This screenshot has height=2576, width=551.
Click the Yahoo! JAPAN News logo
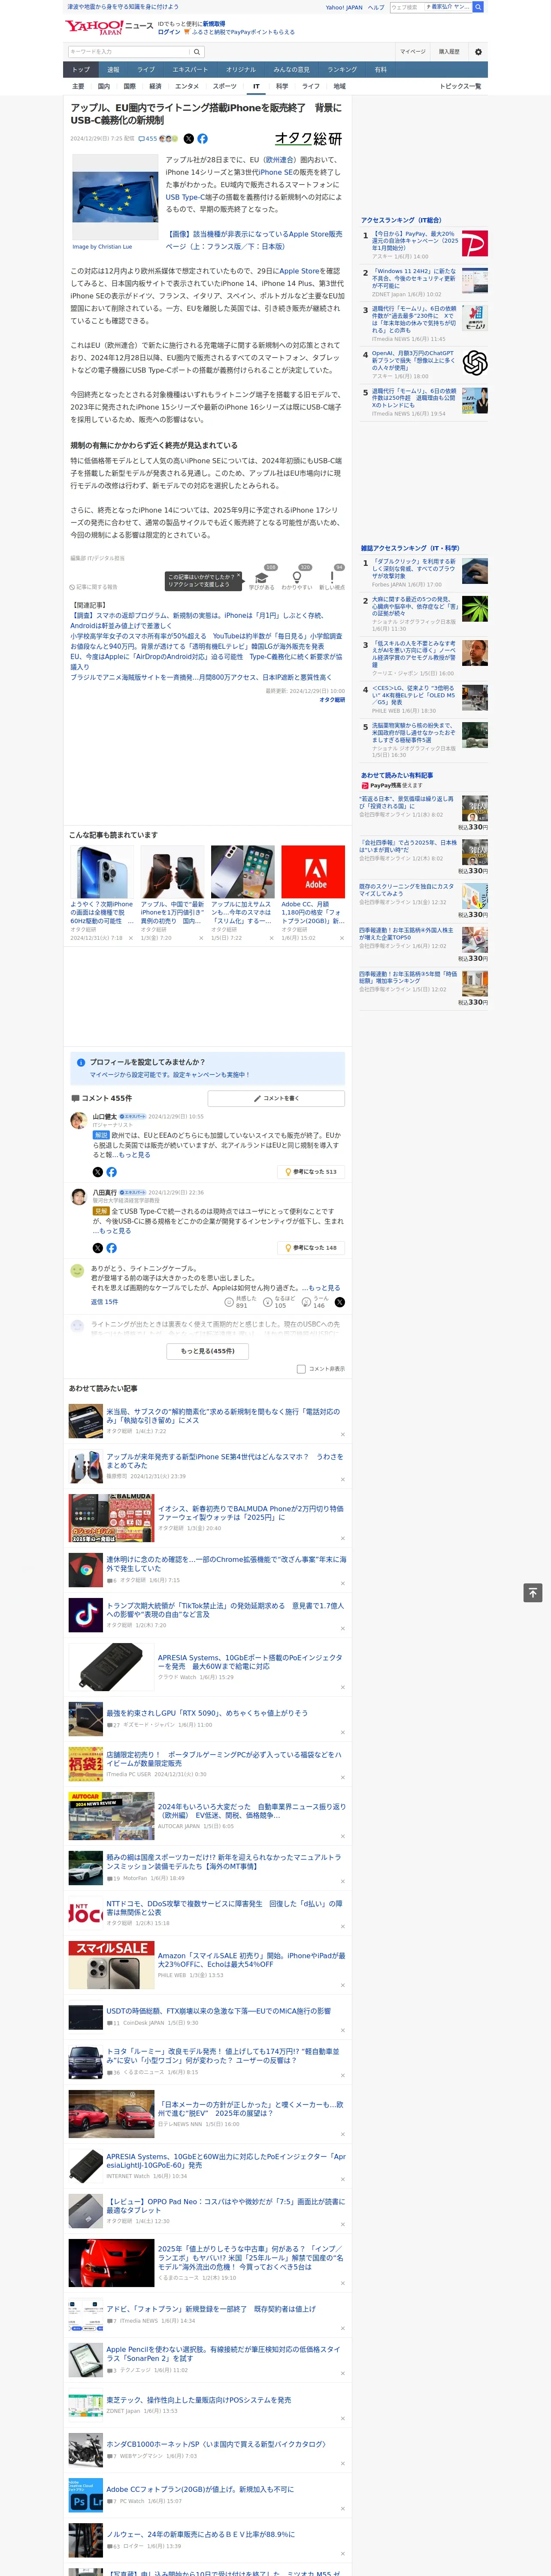(110, 27)
